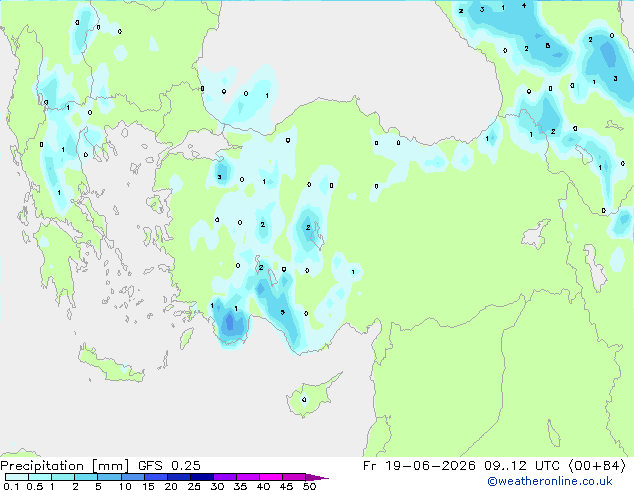Viewport: 634px width, 490px height.
Task: Click the legend label "10"
Action: [x=125, y=486]
